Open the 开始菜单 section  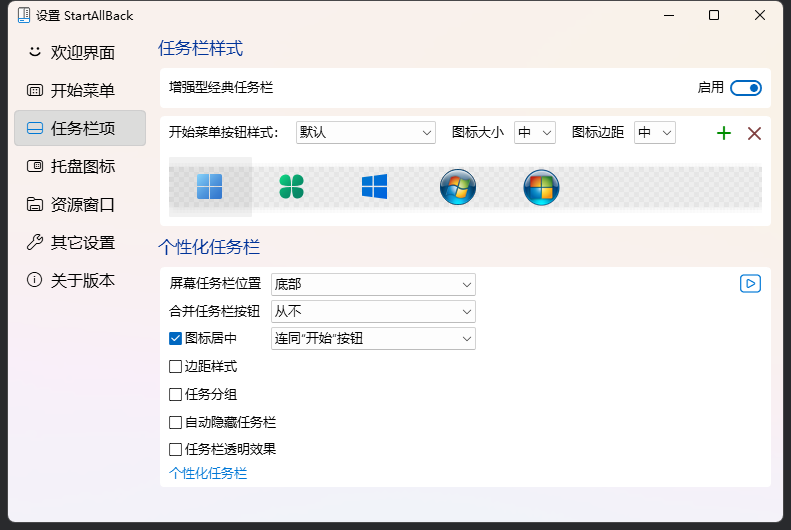[x=80, y=90]
